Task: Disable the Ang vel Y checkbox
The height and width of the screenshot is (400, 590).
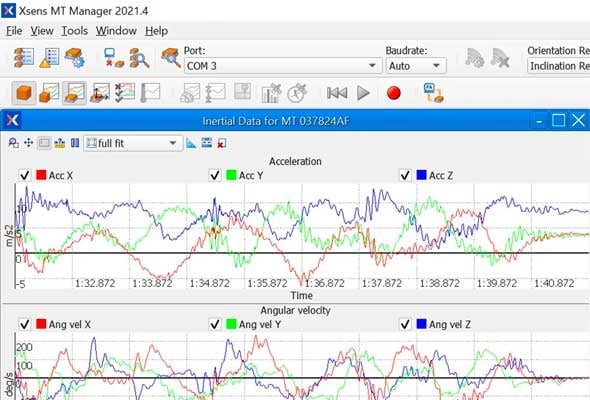Action: (215, 324)
